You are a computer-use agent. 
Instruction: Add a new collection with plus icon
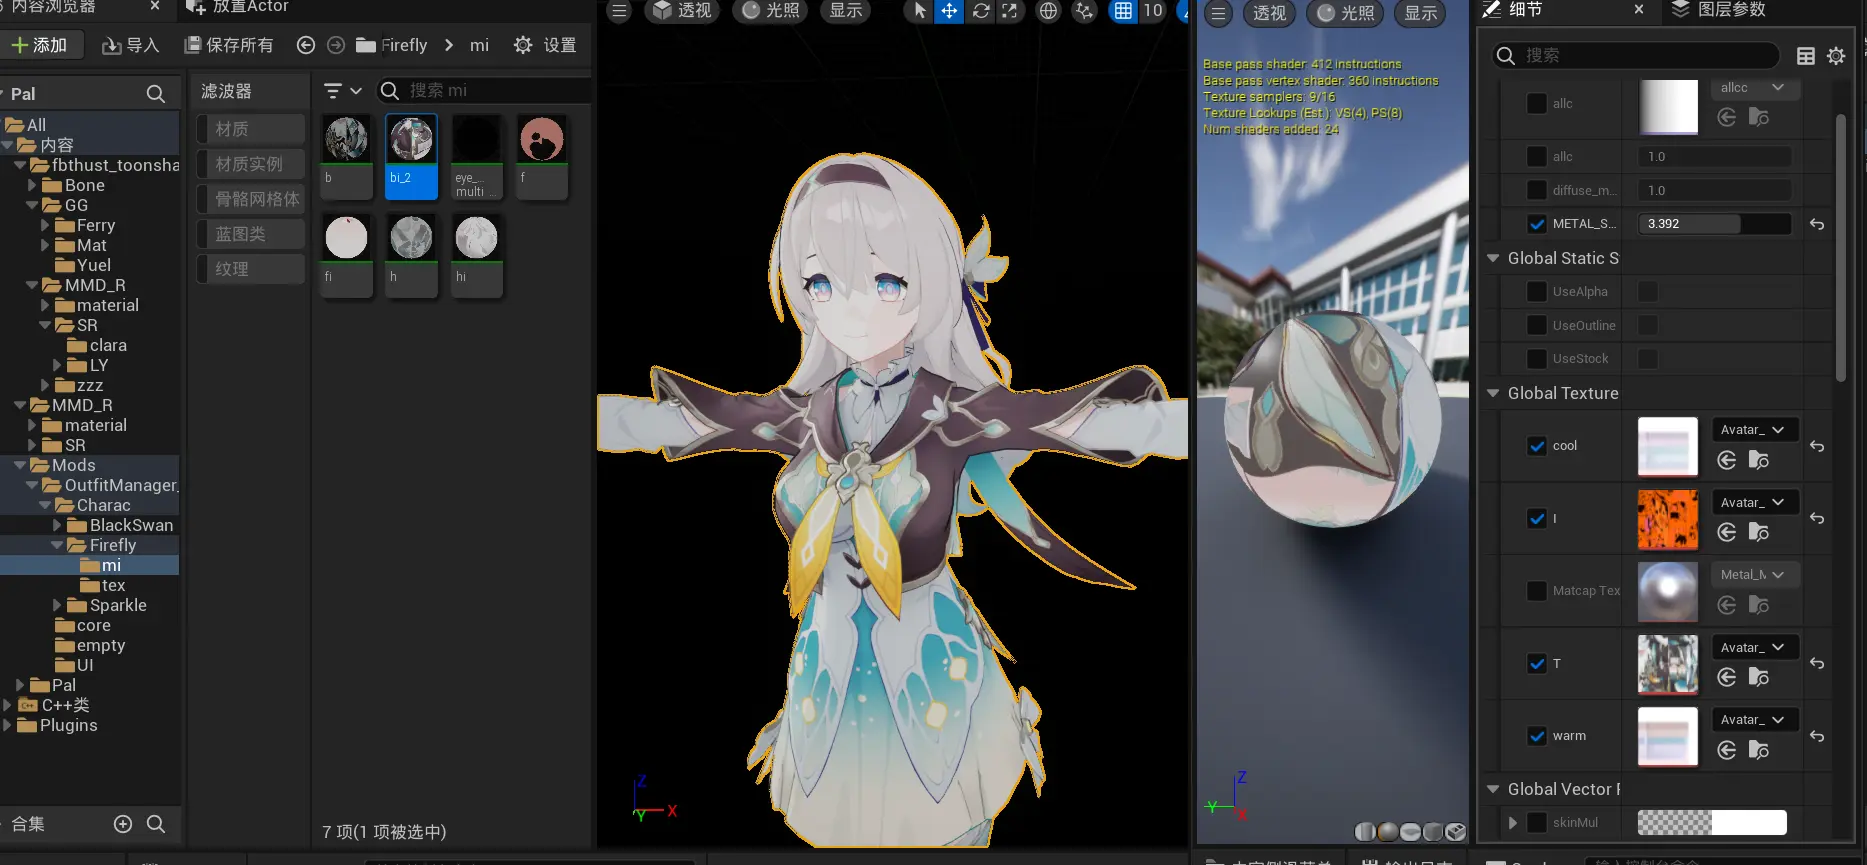click(x=123, y=824)
